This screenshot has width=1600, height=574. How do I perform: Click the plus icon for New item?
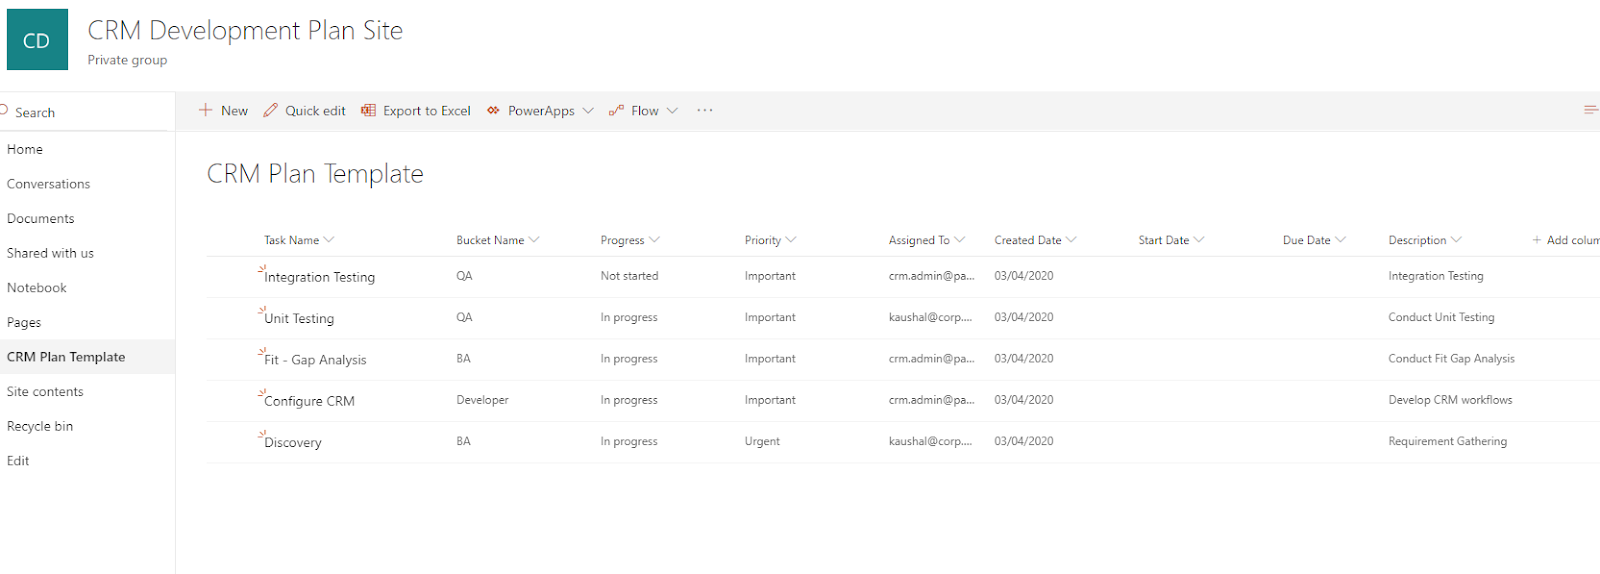point(205,110)
